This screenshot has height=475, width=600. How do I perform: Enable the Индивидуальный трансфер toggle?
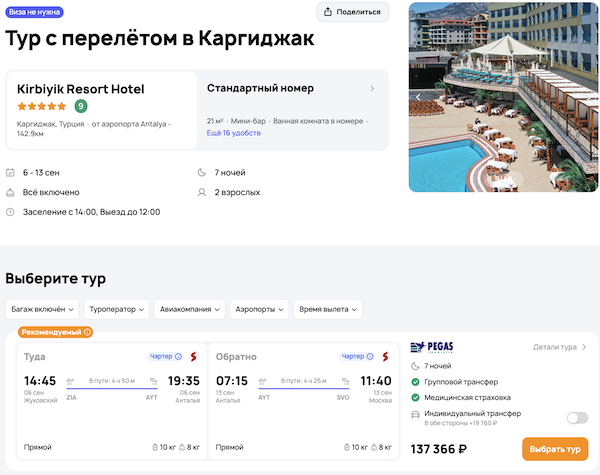(577, 418)
